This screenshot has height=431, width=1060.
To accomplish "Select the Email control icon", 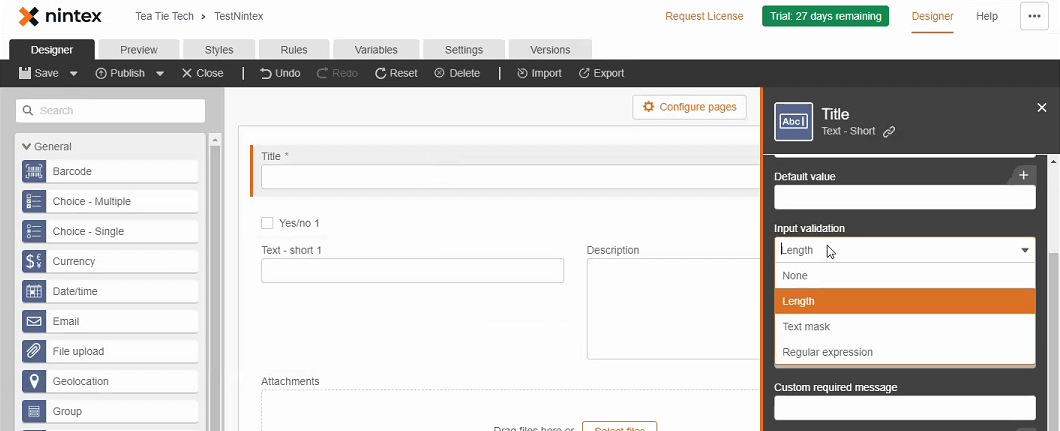I will (34, 322).
